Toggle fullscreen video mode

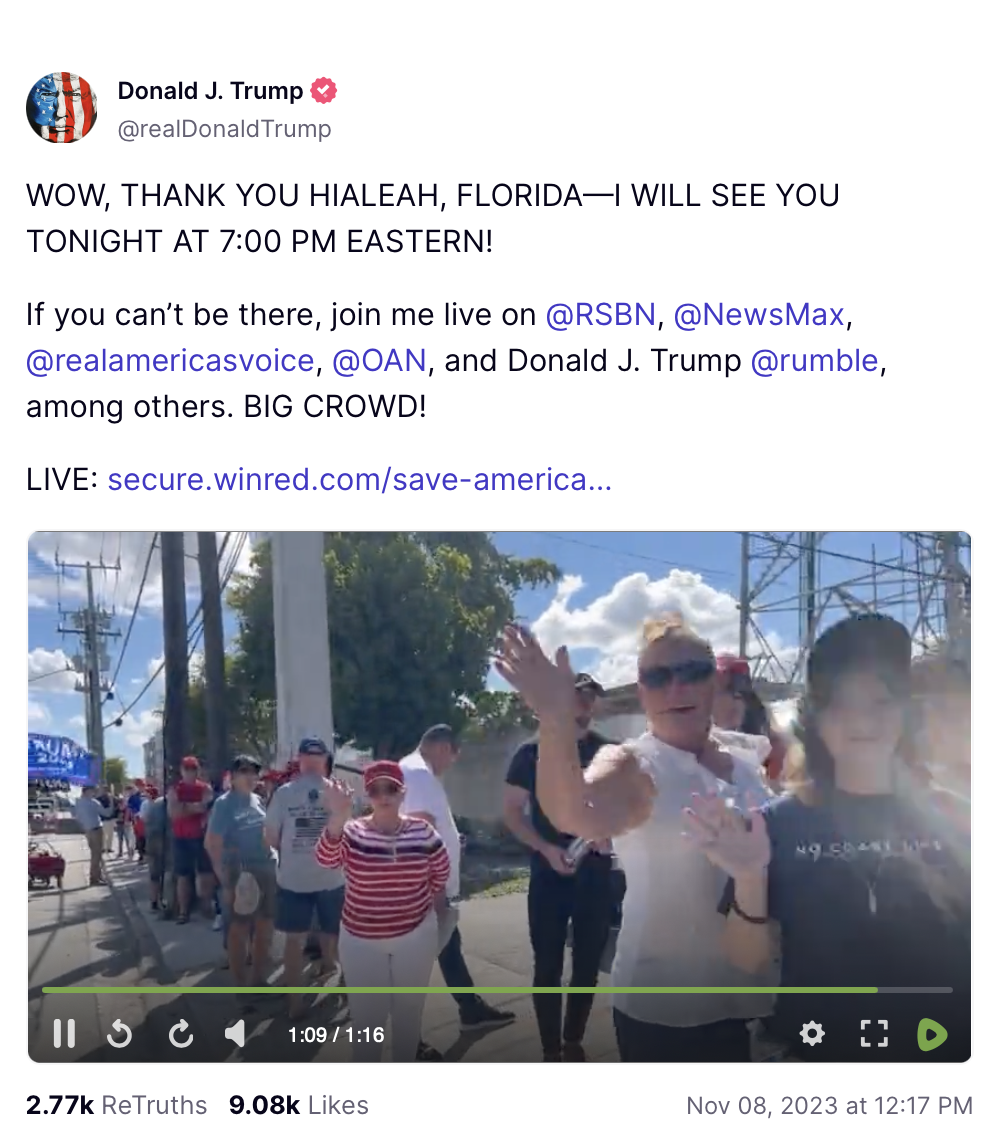873,1033
